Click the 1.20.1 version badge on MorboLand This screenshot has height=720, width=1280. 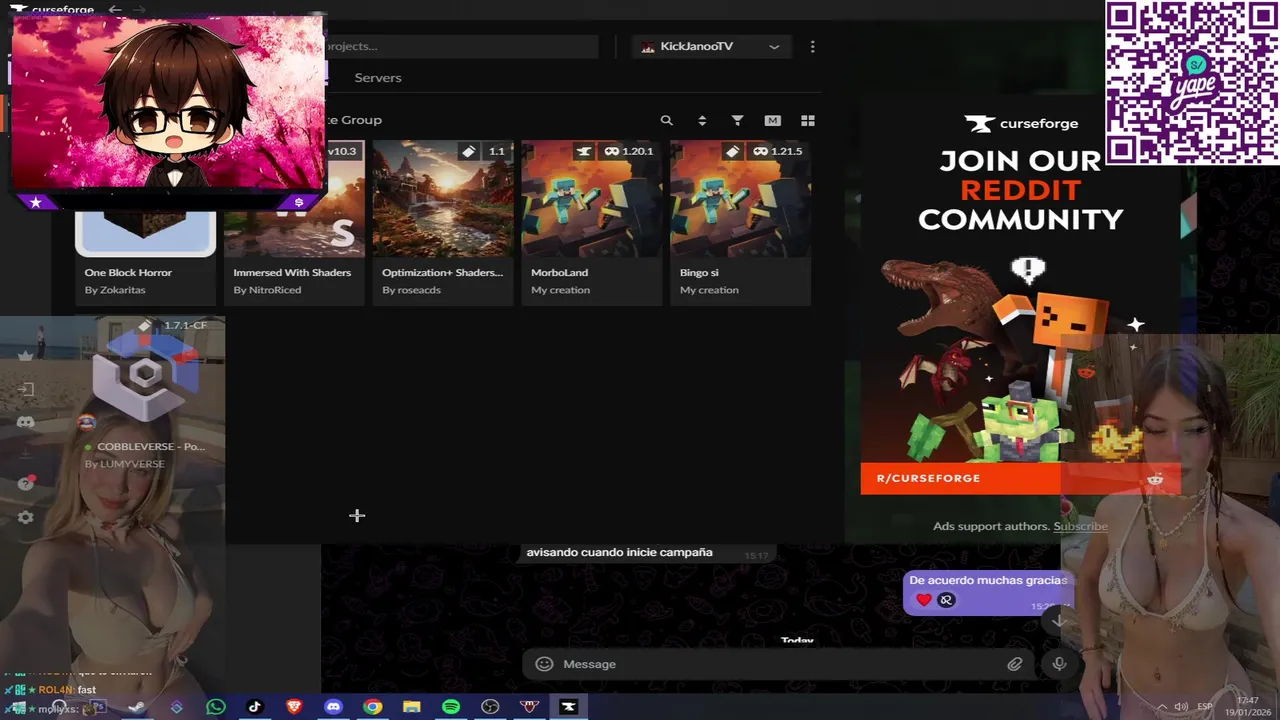click(628, 151)
